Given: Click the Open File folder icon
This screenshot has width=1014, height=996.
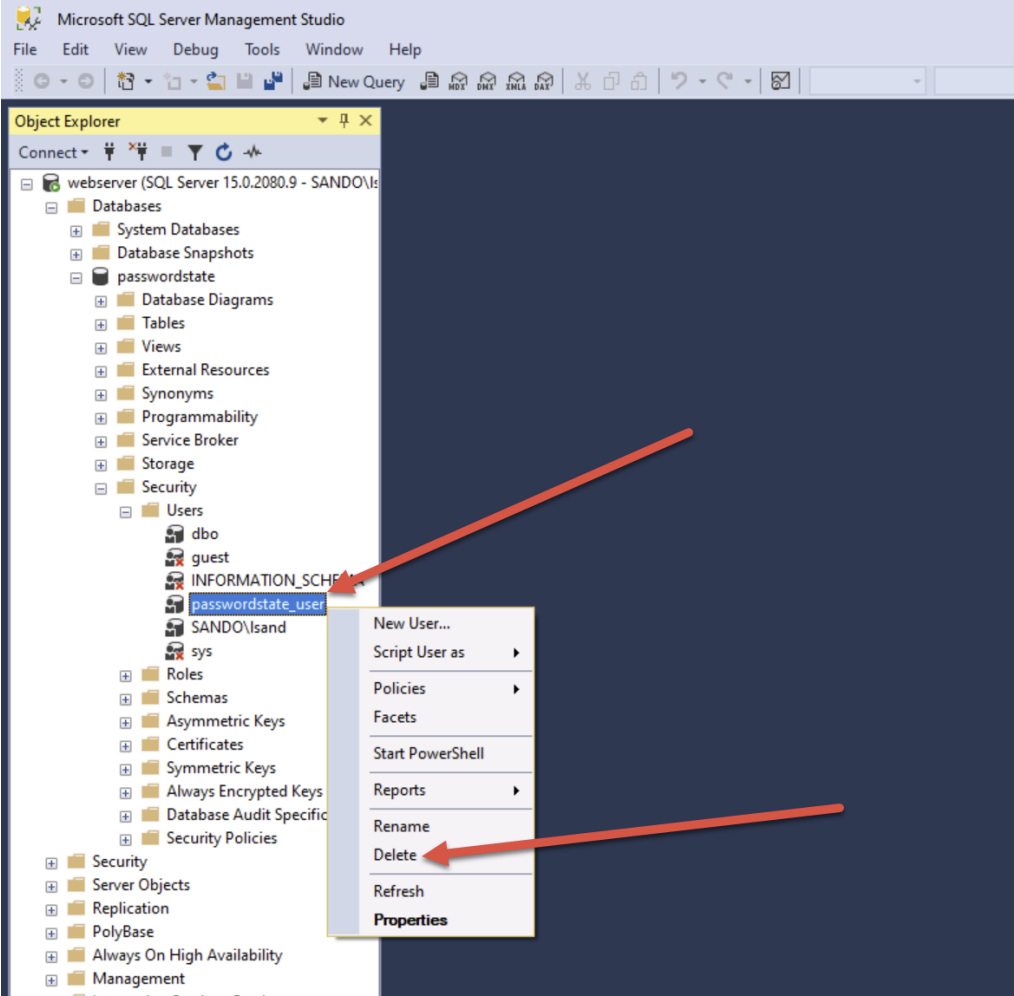Looking at the screenshot, I should [215, 81].
